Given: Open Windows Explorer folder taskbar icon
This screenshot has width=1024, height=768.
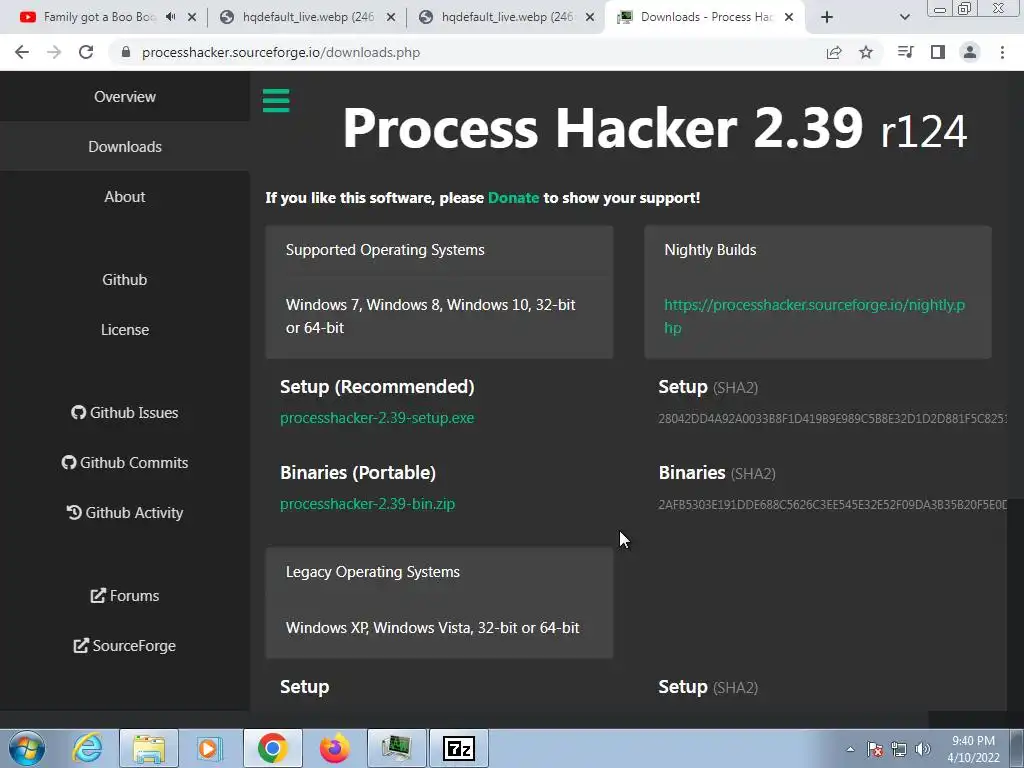Looking at the screenshot, I should pyautogui.click(x=149, y=748).
